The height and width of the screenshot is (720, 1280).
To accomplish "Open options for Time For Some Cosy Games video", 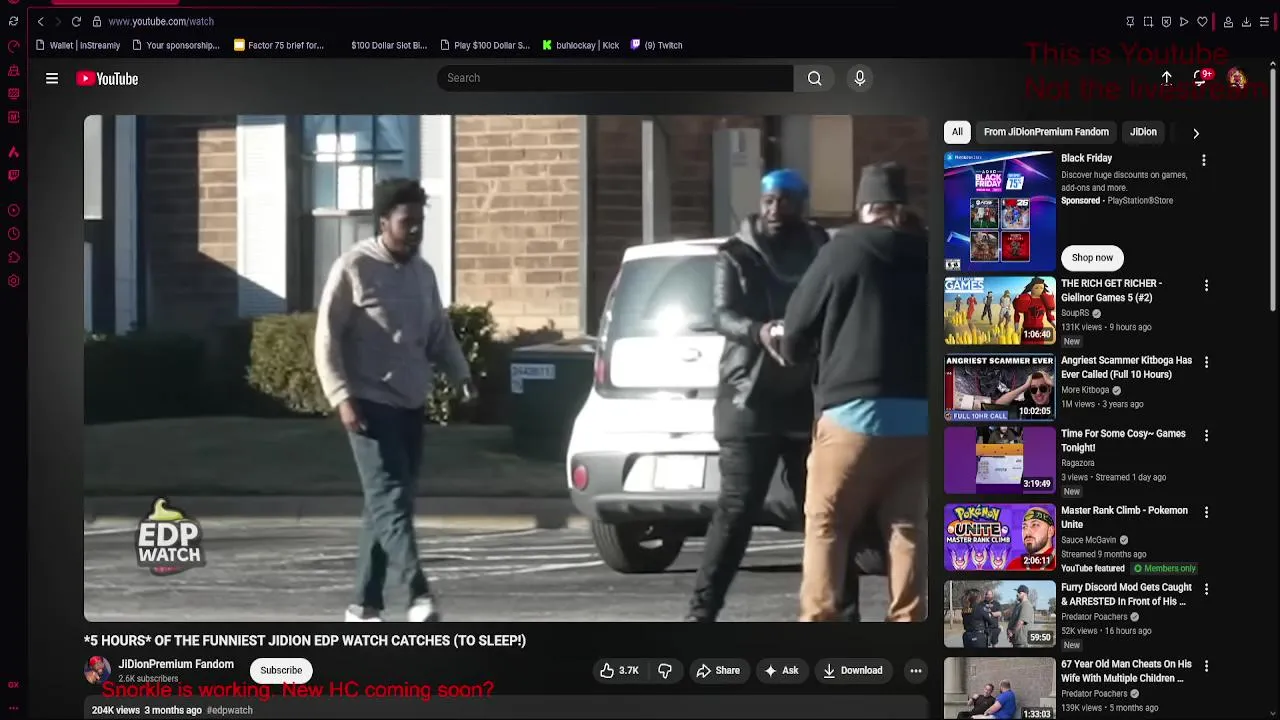I will click(1206, 435).
